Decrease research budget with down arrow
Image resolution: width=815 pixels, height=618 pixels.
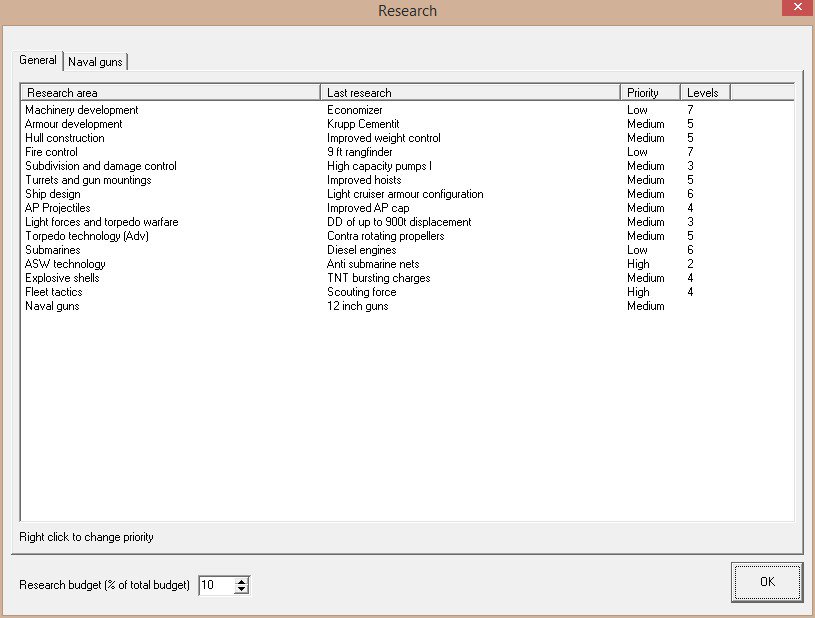point(241,589)
